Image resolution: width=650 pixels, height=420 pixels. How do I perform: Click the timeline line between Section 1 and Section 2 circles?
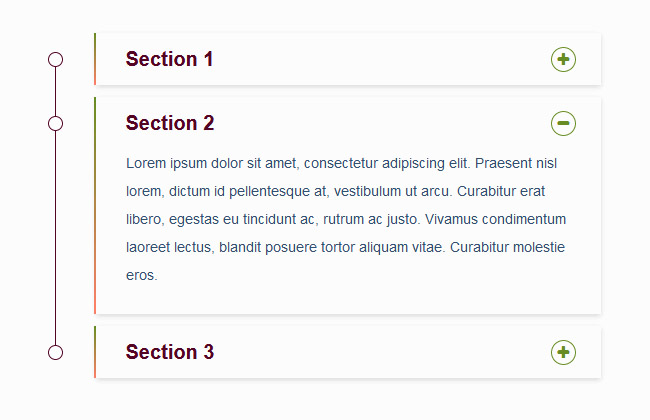[56, 92]
